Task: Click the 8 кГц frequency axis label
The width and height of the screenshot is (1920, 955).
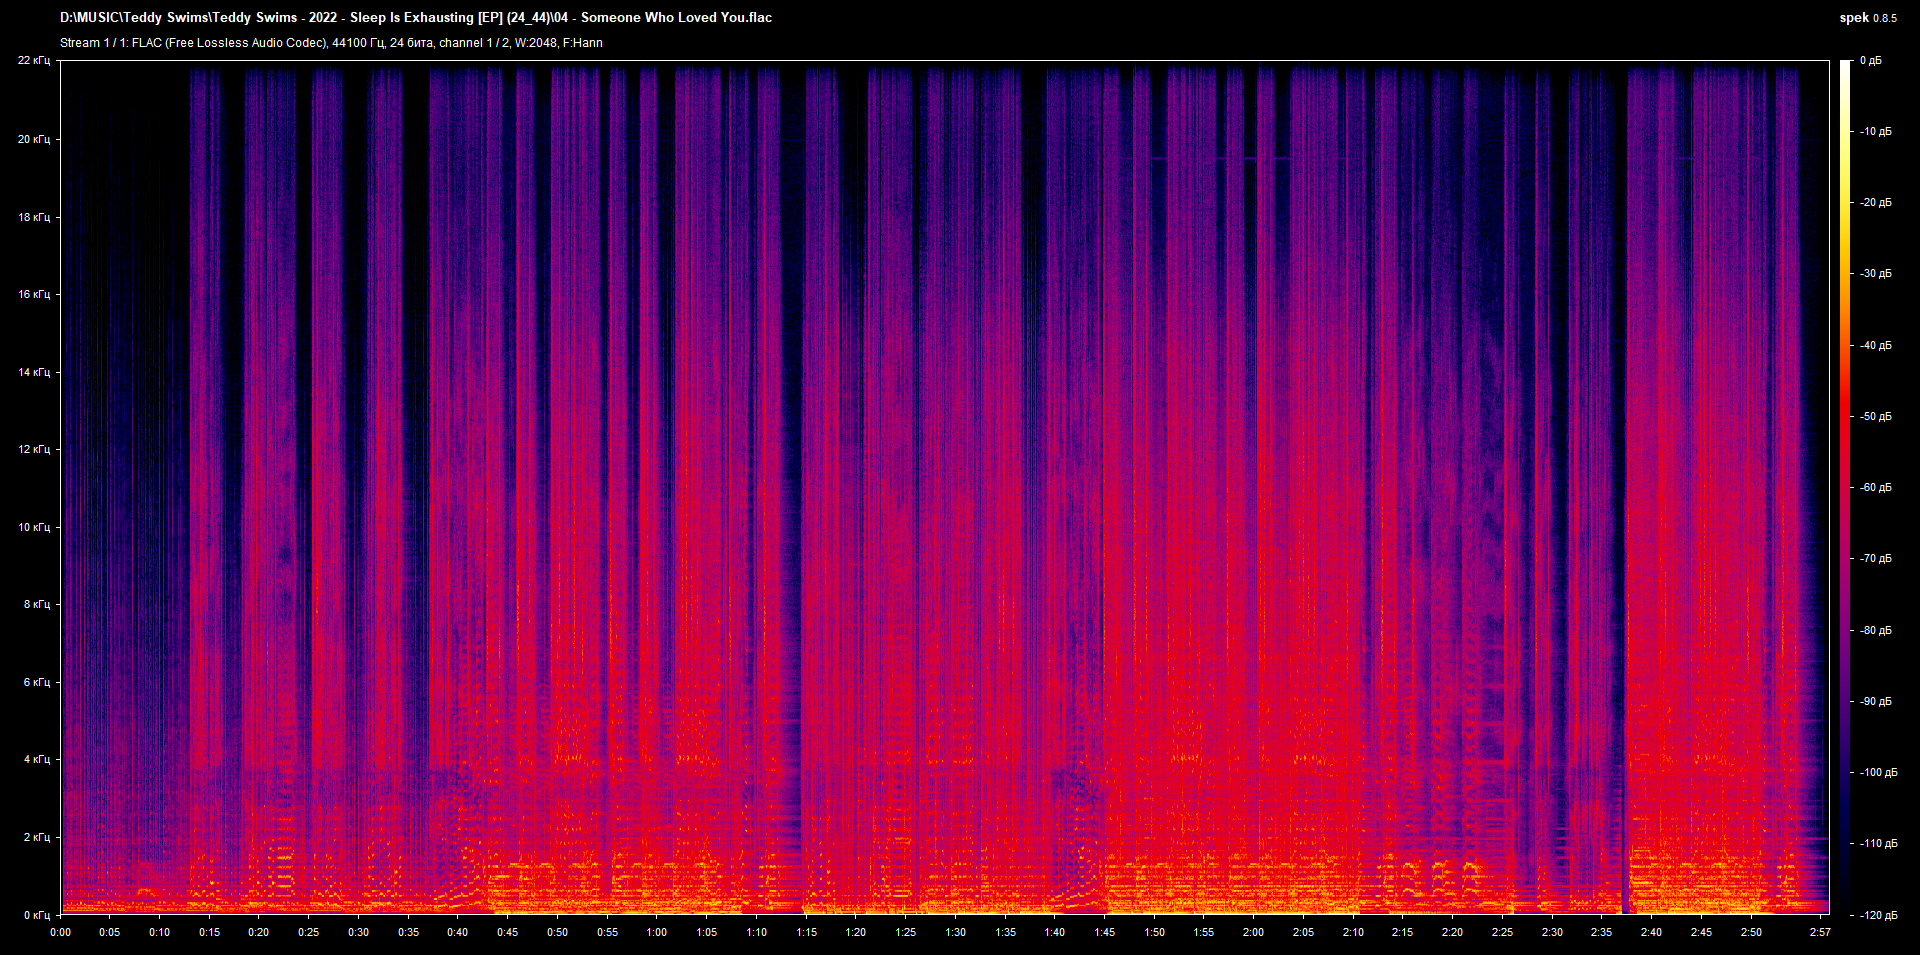Action: coord(37,604)
